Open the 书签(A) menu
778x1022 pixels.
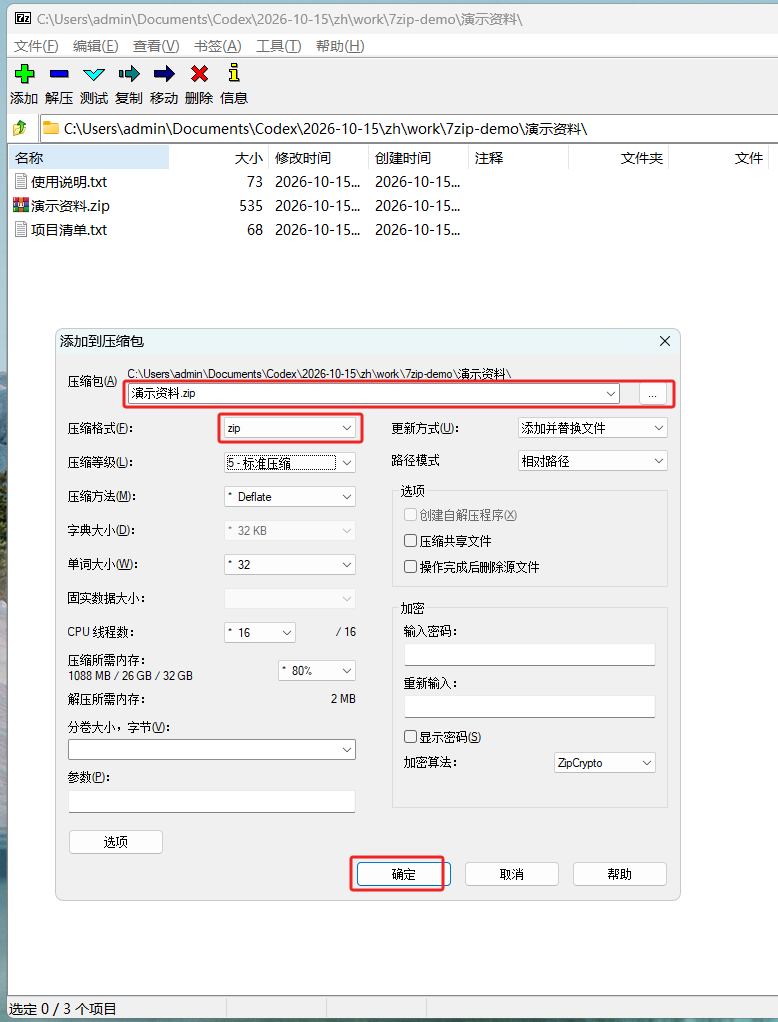click(x=218, y=46)
